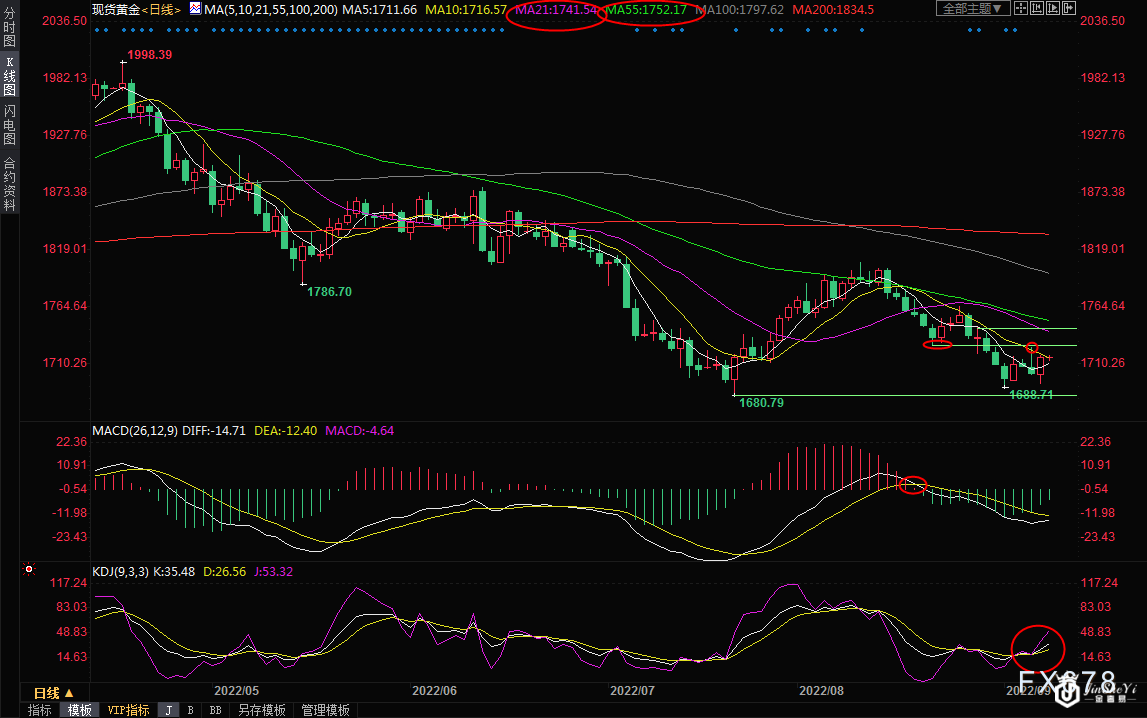Expand the 日线 period selector
This screenshot has height=718, width=1147.
tap(53, 693)
